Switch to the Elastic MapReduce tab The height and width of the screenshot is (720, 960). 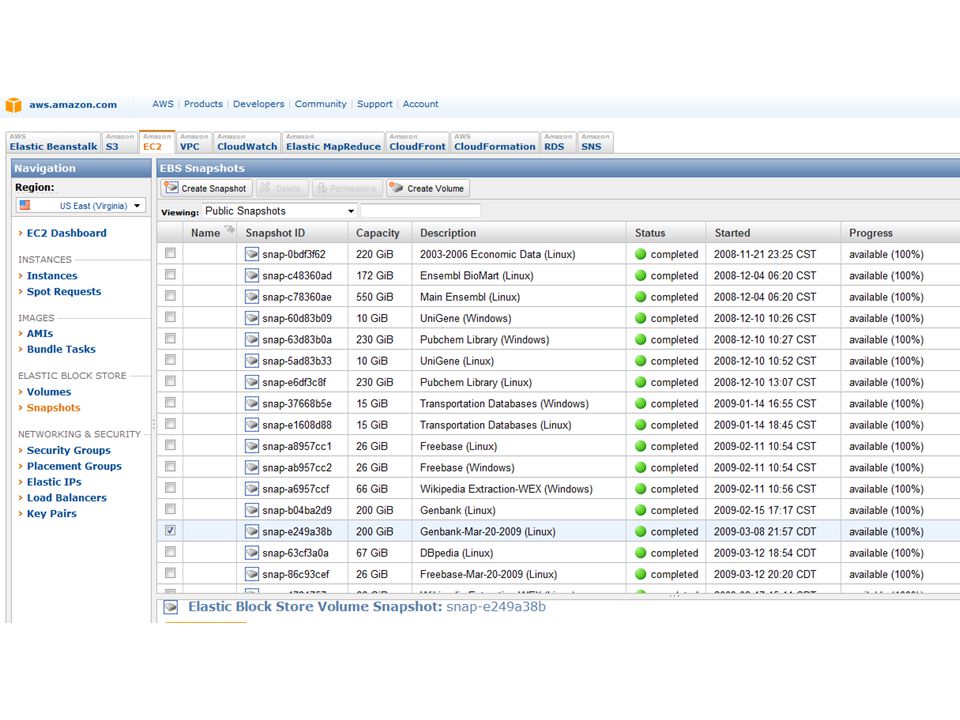pyautogui.click(x=333, y=143)
